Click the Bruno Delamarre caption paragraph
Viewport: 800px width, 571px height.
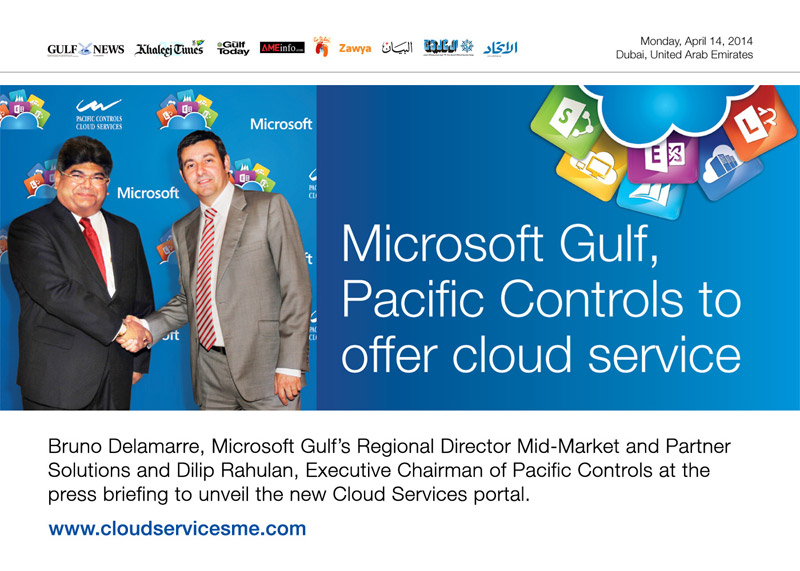pos(389,470)
